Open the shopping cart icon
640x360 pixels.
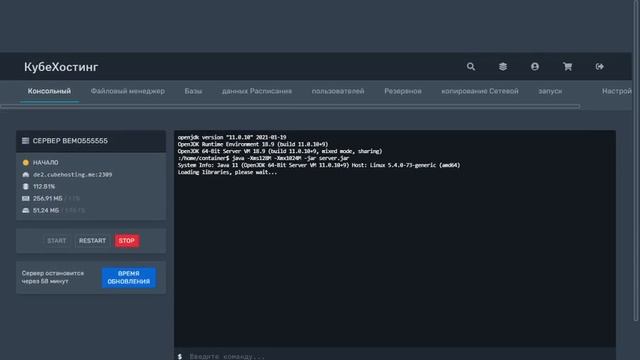point(567,67)
